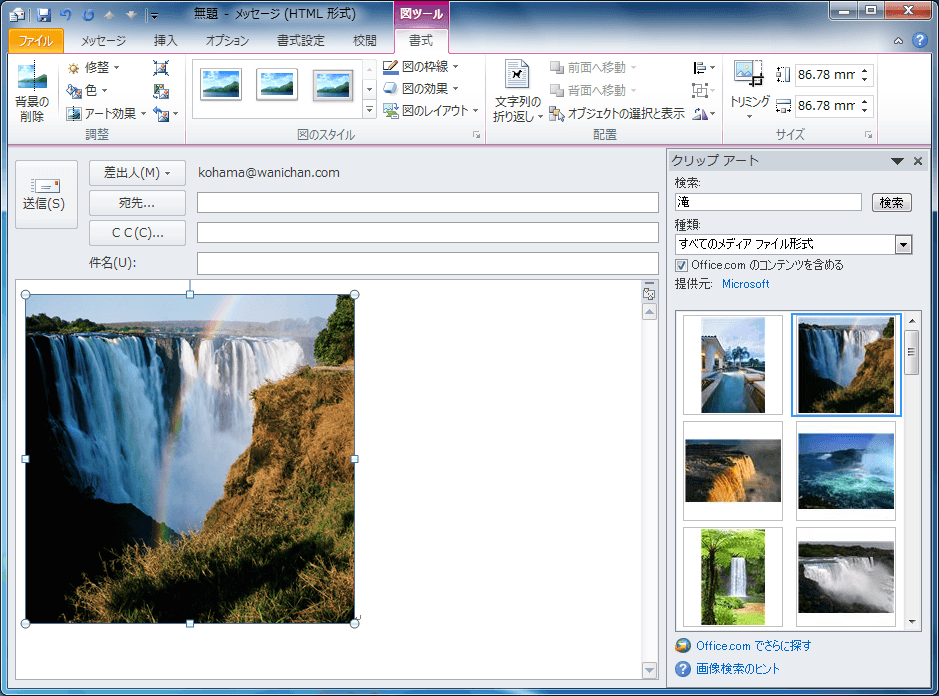The width and height of the screenshot is (939, 696).
Task: Switch to the 挿入 tab
Action: [165, 40]
